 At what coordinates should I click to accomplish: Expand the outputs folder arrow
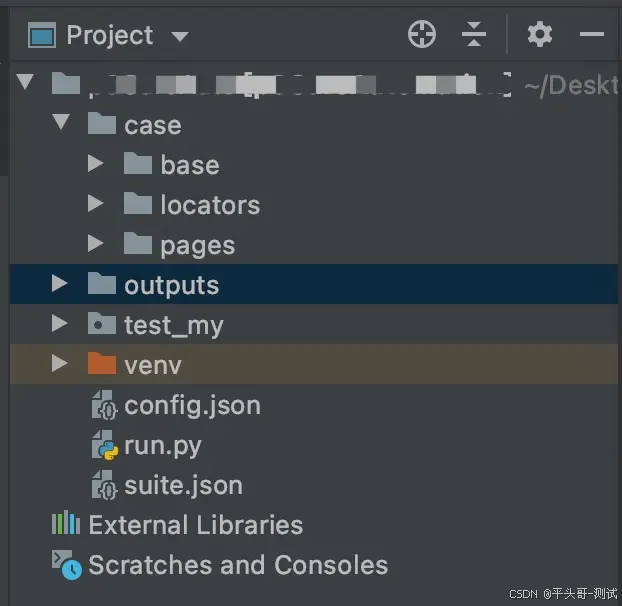[x=60, y=283]
